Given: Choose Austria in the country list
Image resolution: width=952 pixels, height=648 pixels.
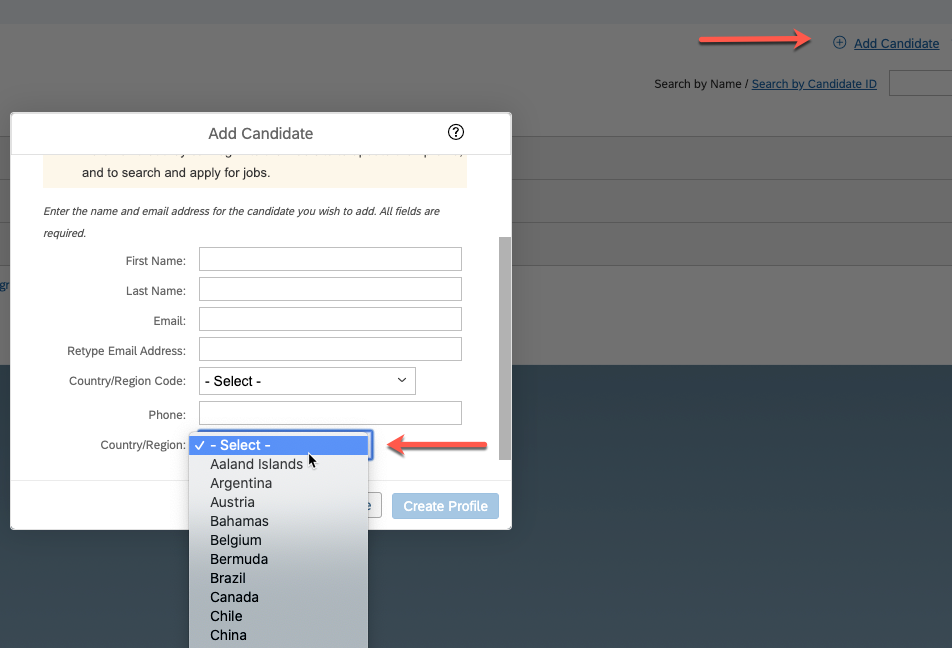Looking at the screenshot, I should pos(279,502).
